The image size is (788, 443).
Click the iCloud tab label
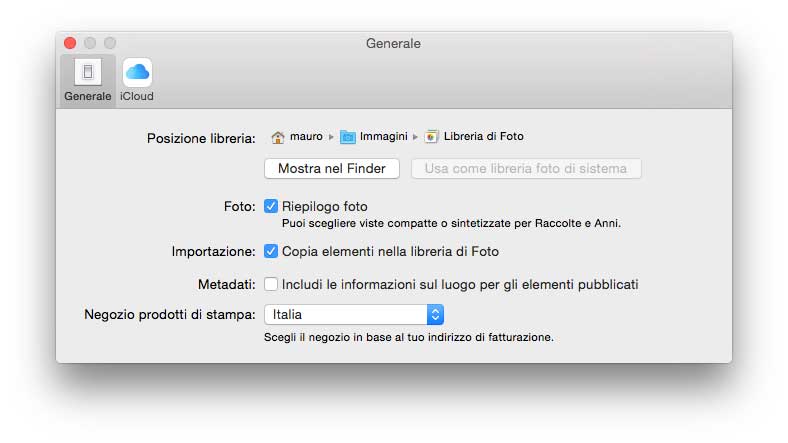coord(137,97)
